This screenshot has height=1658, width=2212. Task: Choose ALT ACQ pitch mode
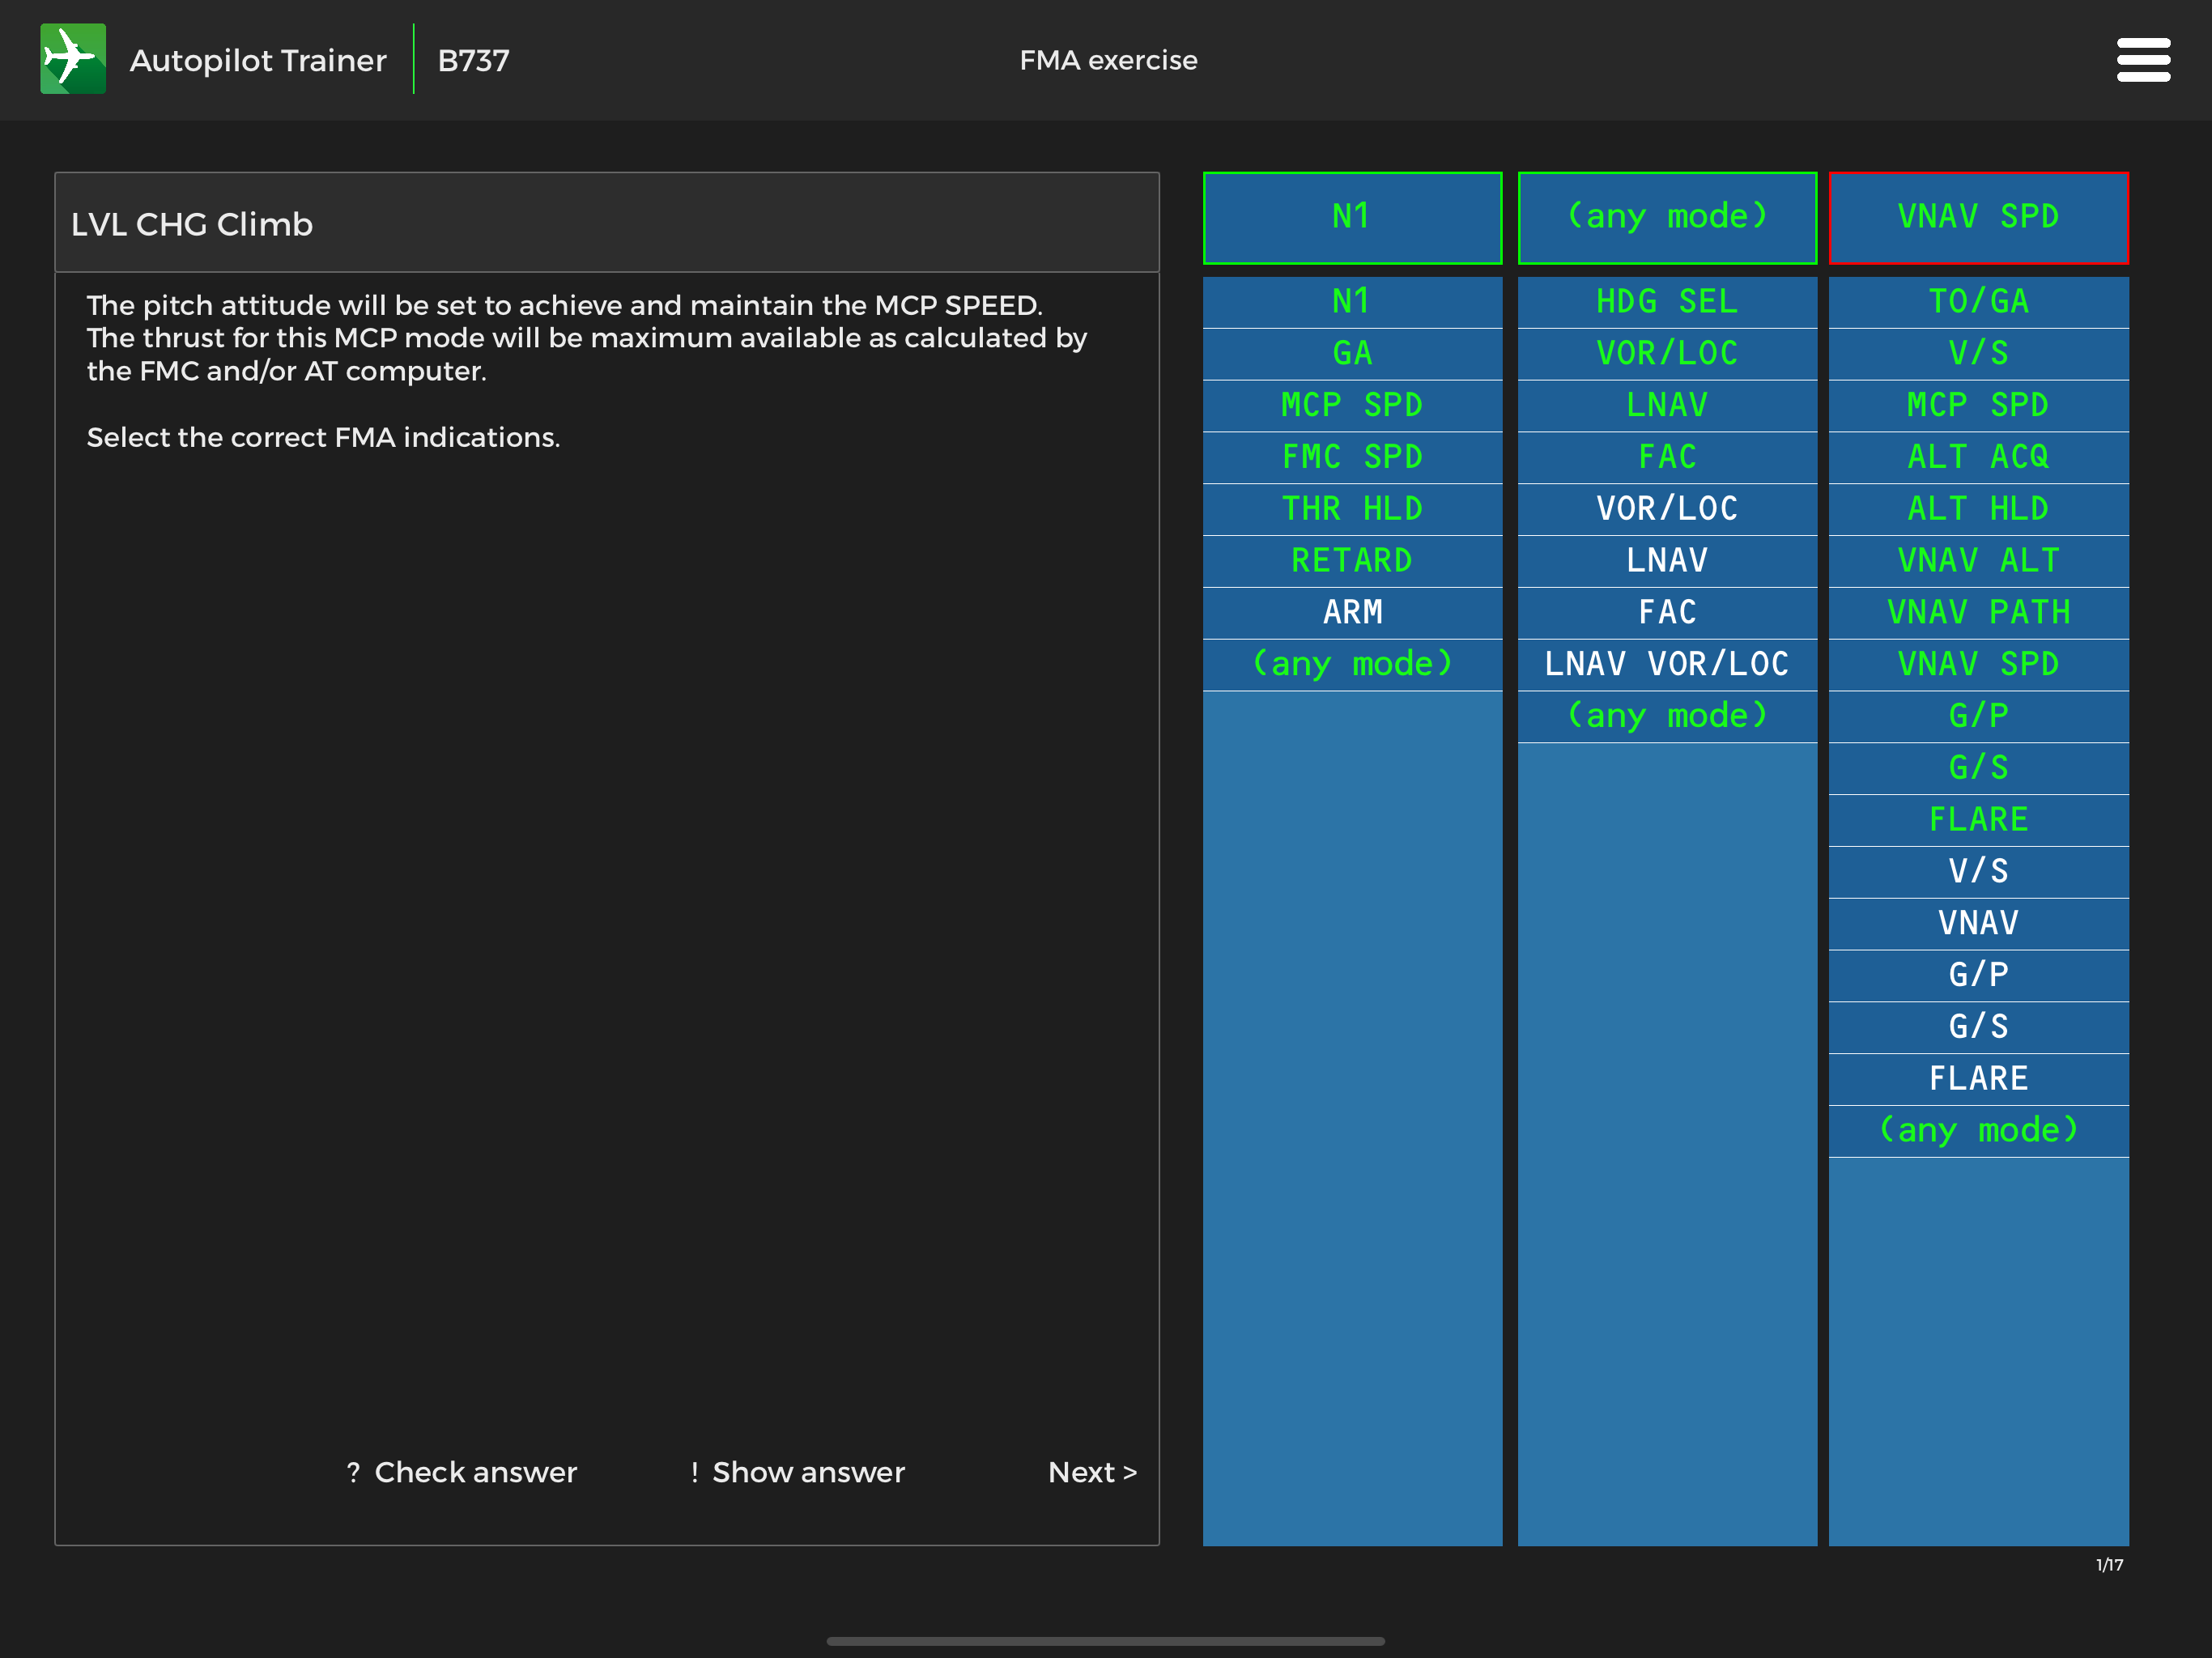[x=1978, y=458]
